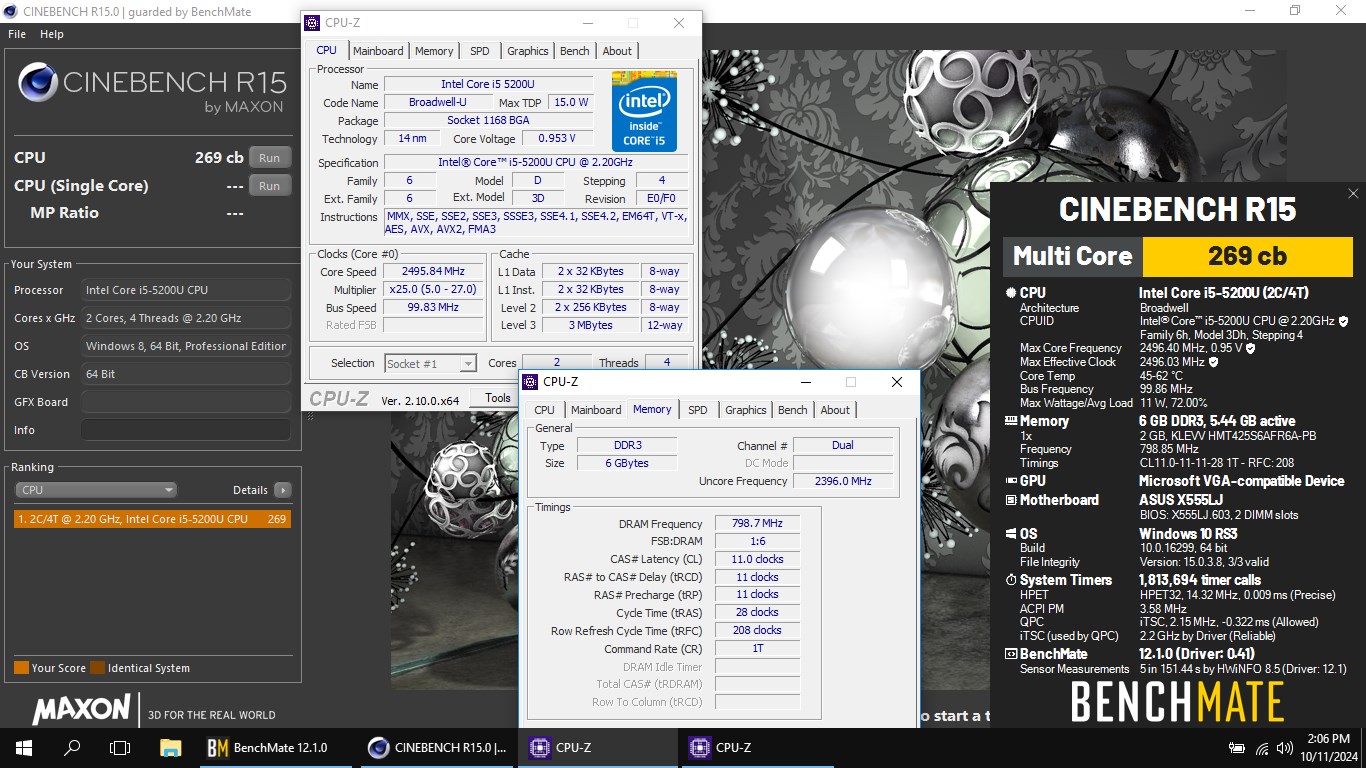Open Task View from the taskbar
The width and height of the screenshot is (1366, 768).
[120, 747]
